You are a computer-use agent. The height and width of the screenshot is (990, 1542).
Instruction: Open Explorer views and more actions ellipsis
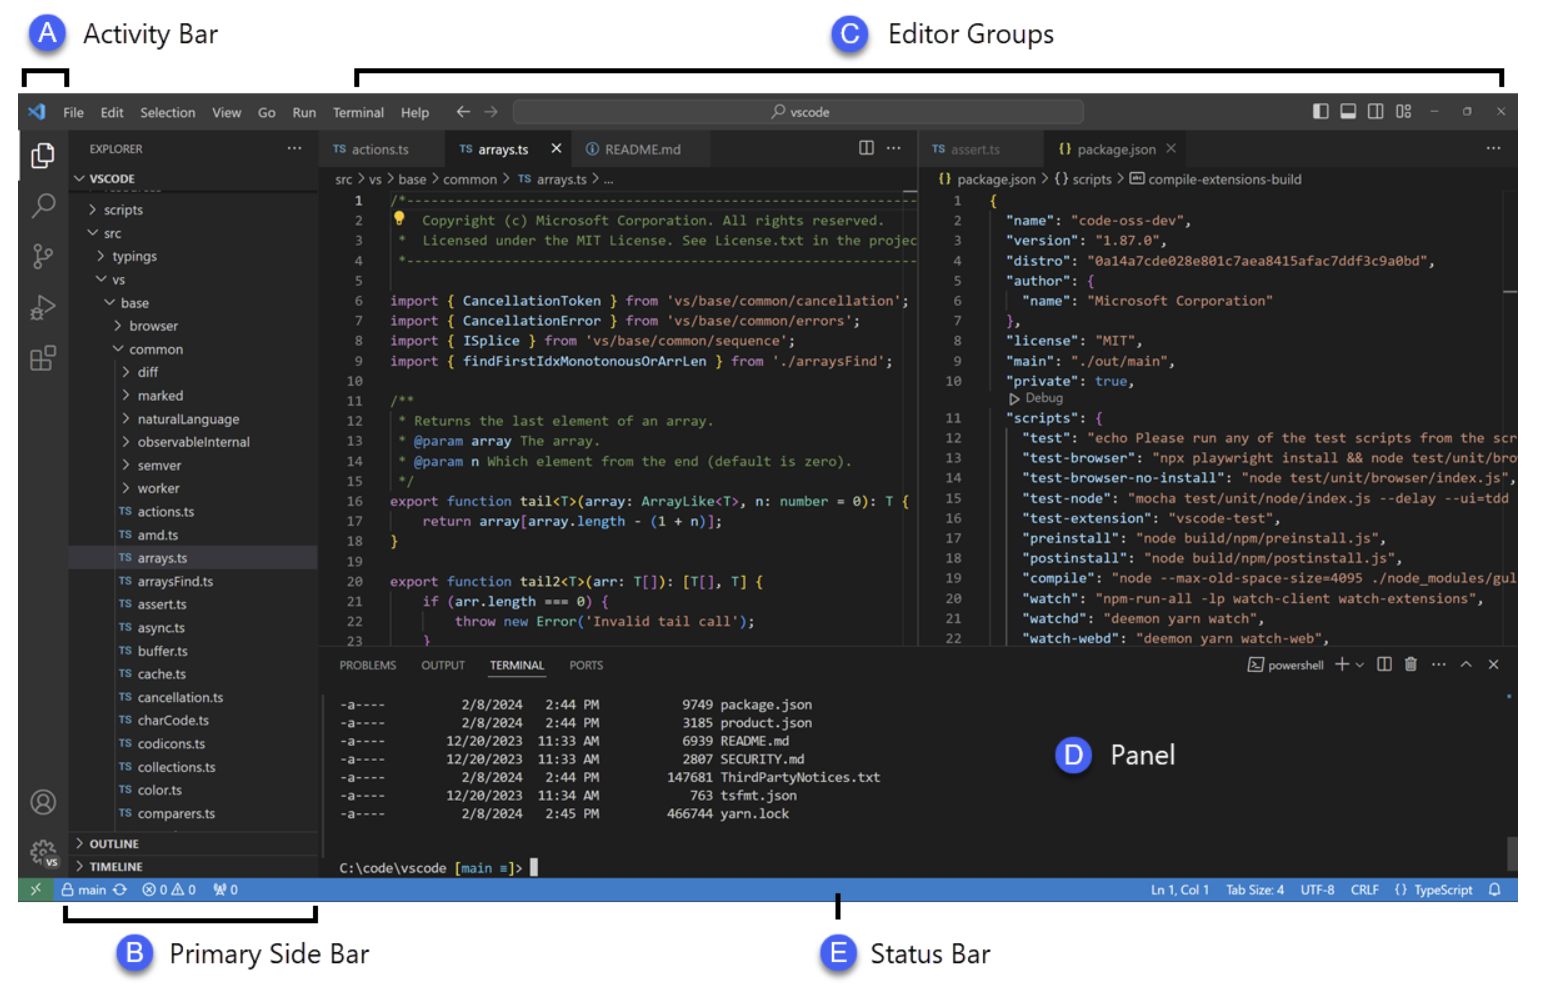pos(294,148)
